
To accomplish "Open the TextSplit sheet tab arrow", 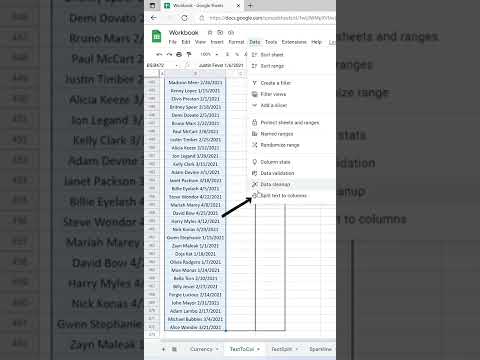I will point(297,349).
